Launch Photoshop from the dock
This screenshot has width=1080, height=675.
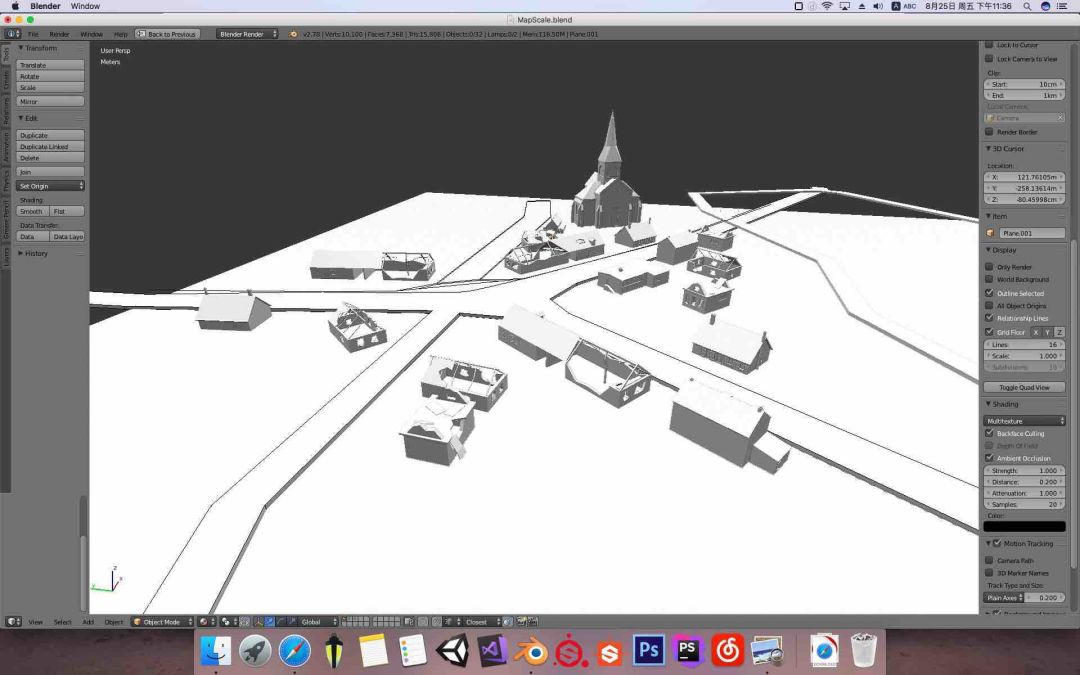tap(649, 651)
